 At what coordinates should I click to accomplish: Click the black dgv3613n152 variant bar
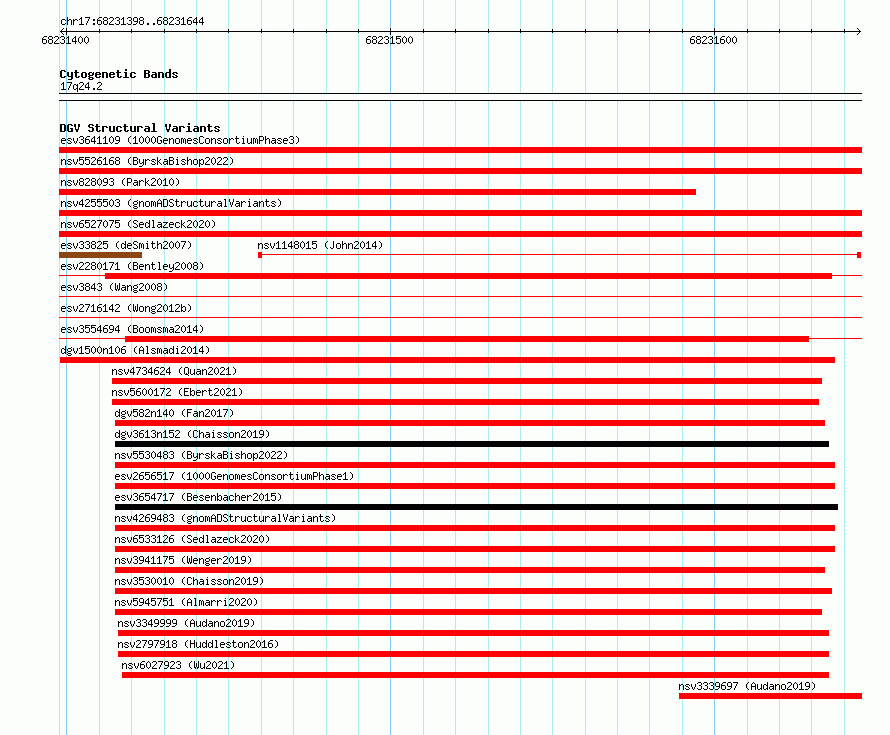pos(472,444)
